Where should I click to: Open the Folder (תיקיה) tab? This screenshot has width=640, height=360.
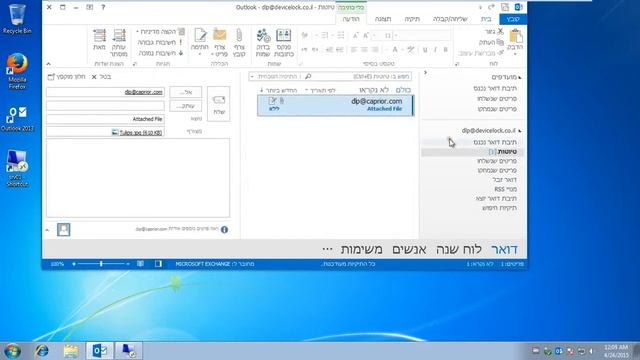point(412,19)
